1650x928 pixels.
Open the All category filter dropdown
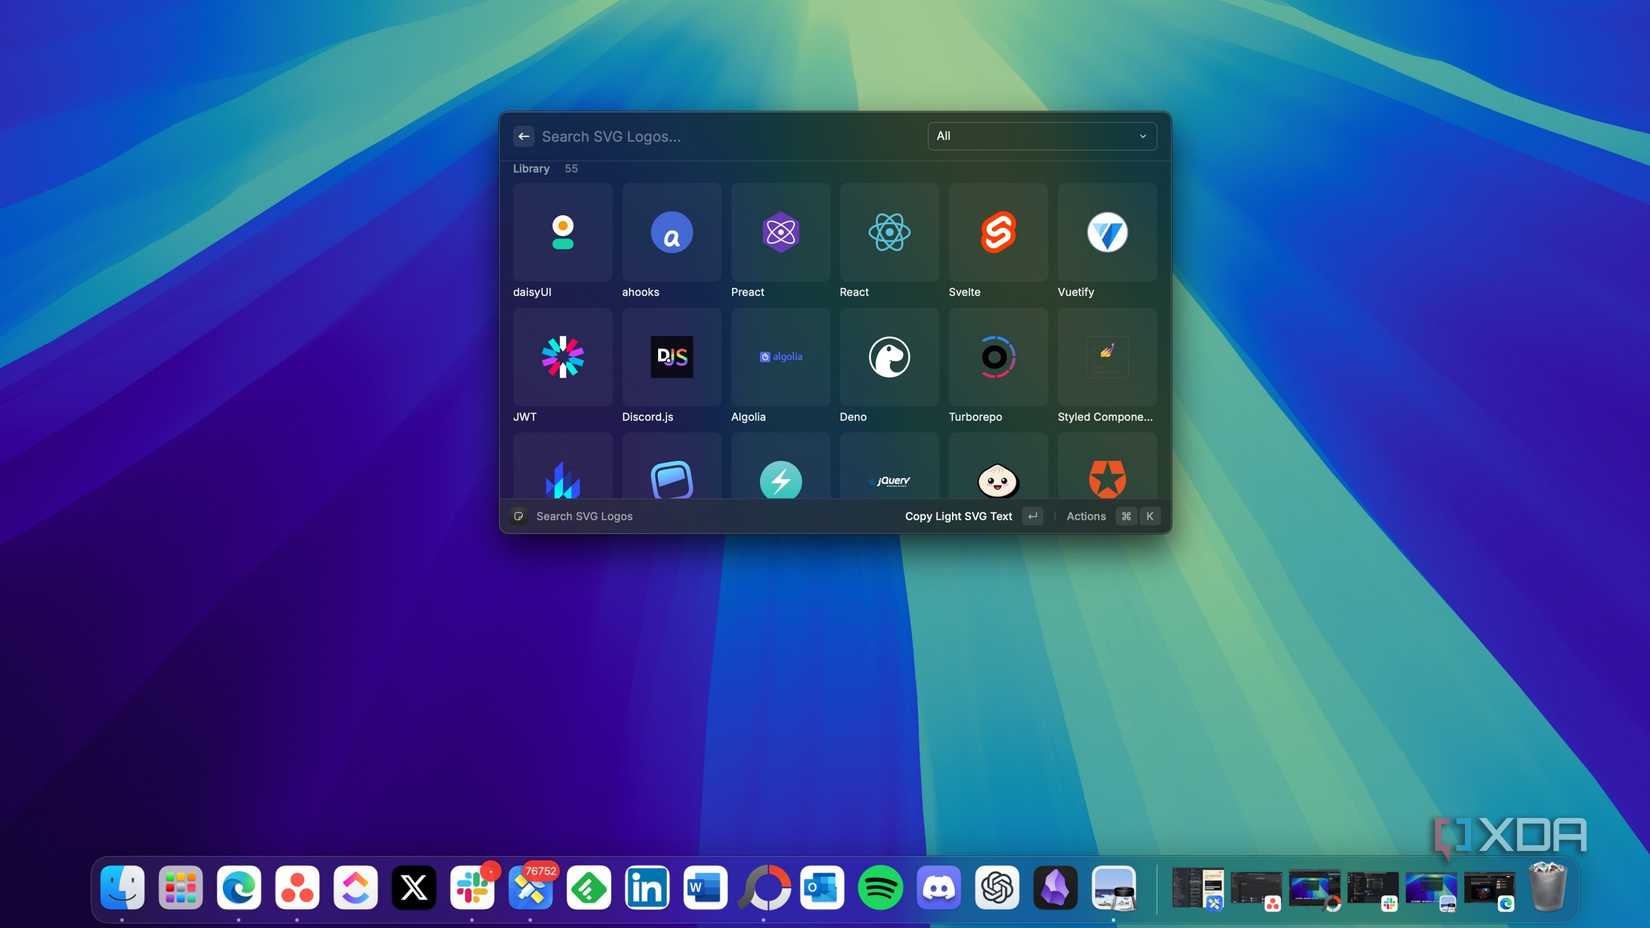point(1041,136)
